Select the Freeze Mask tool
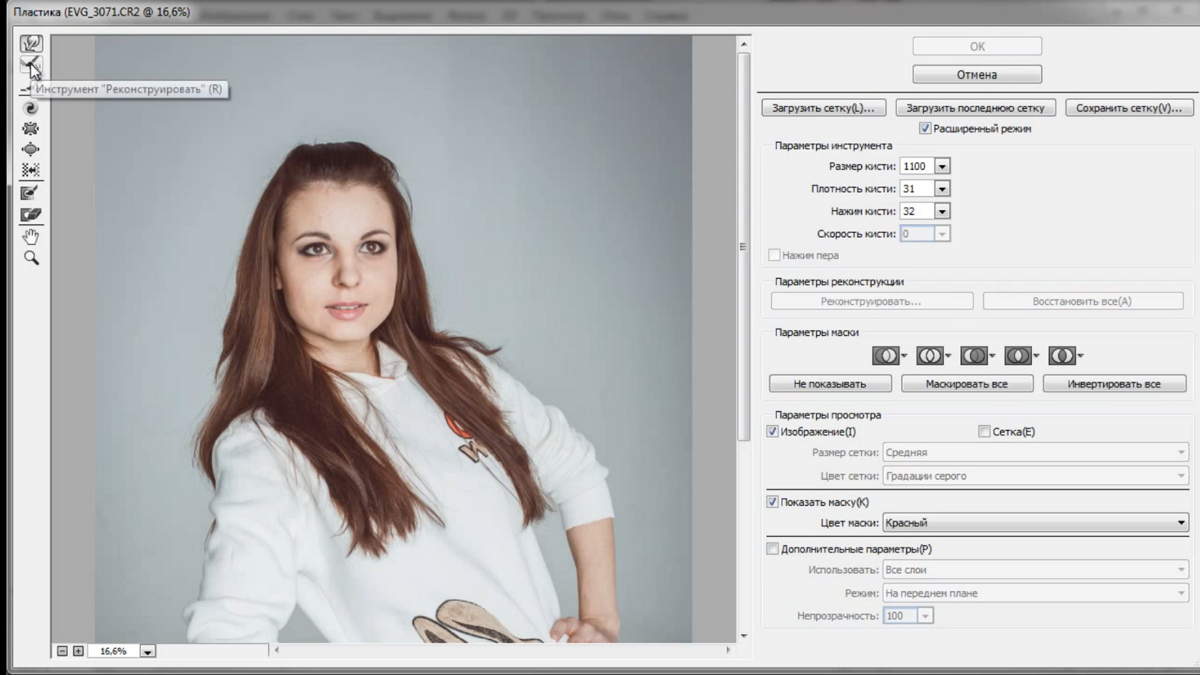The width and height of the screenshot is (1200, 675). tap(31, 192)
